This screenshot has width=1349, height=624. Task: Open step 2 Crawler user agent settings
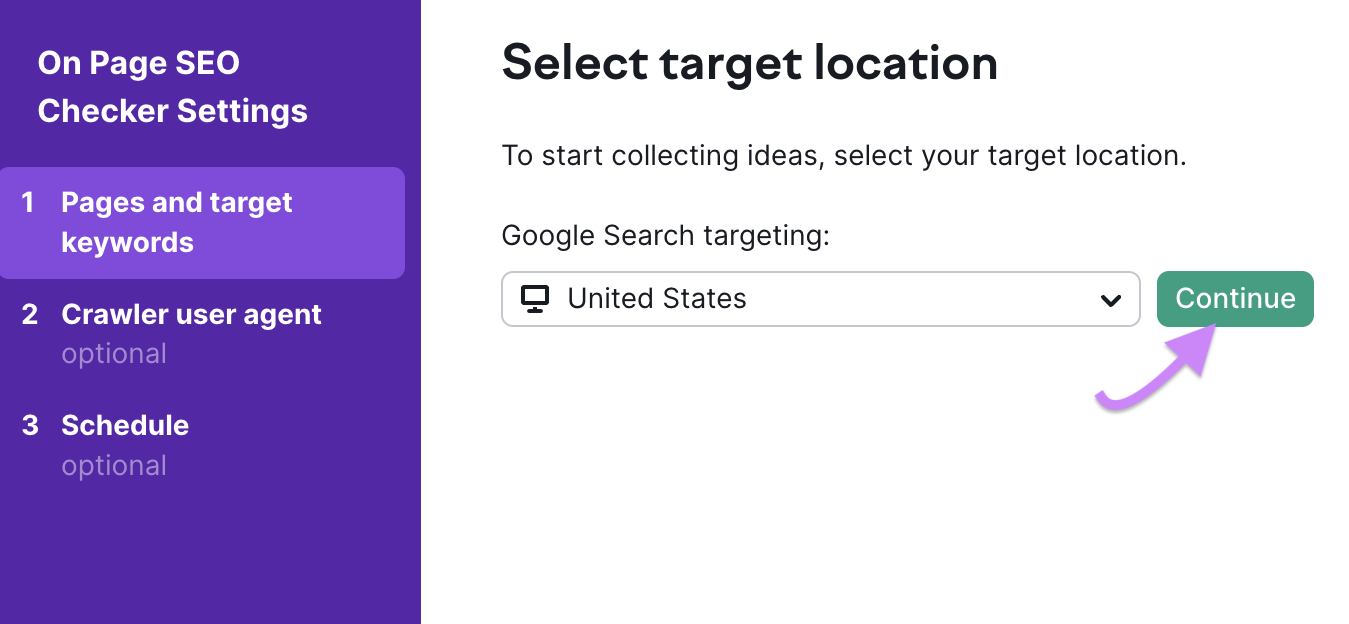point(192,314)
